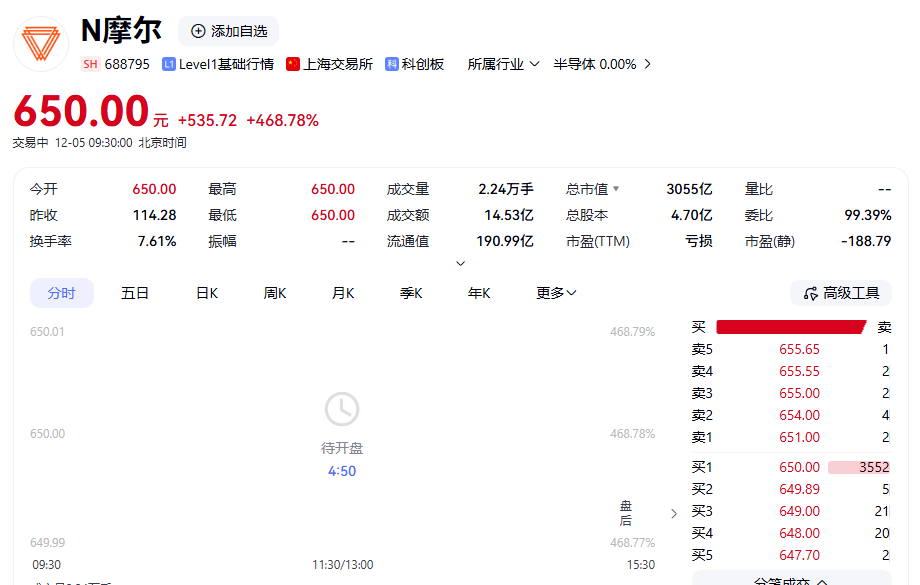Image resolution: width=920 pixels, height=585 pixels.
Task: Click the red buy/sell ratio bar
Action: click(x=790, y=327)
